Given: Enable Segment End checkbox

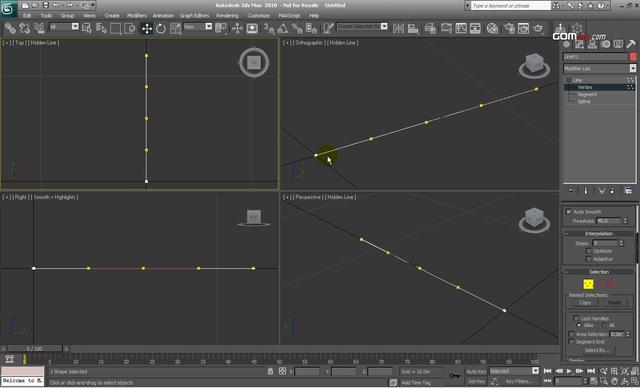Looking at the screenshot, I should [571, 342].
